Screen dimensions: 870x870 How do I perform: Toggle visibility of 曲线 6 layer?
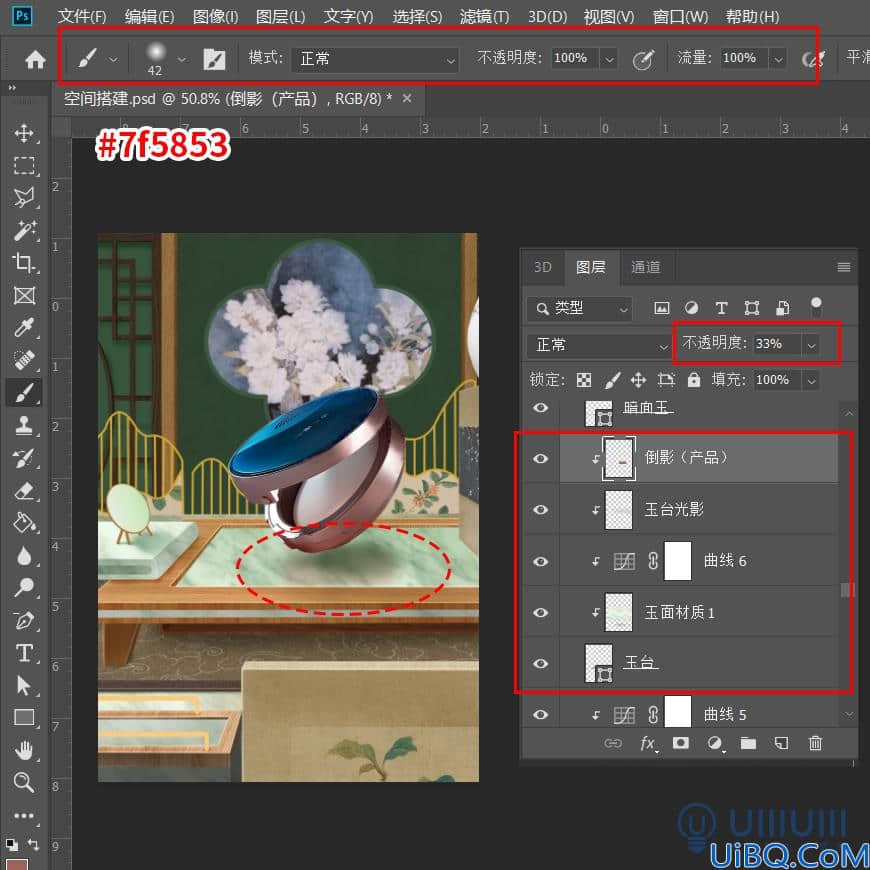tap(540, 561)
